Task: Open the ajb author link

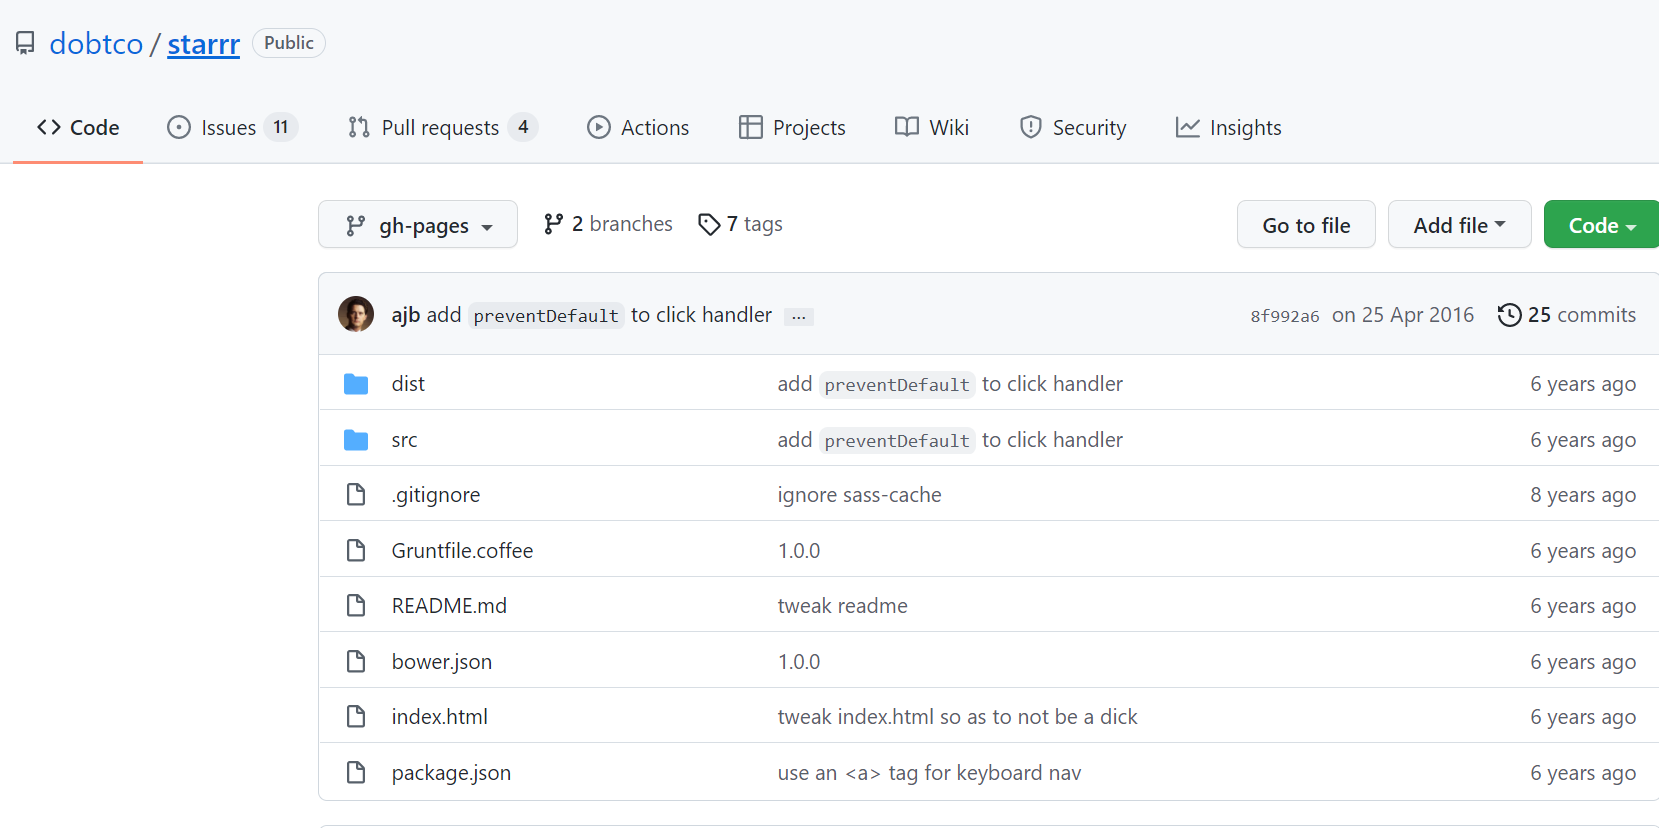Action: click(405, 315)
